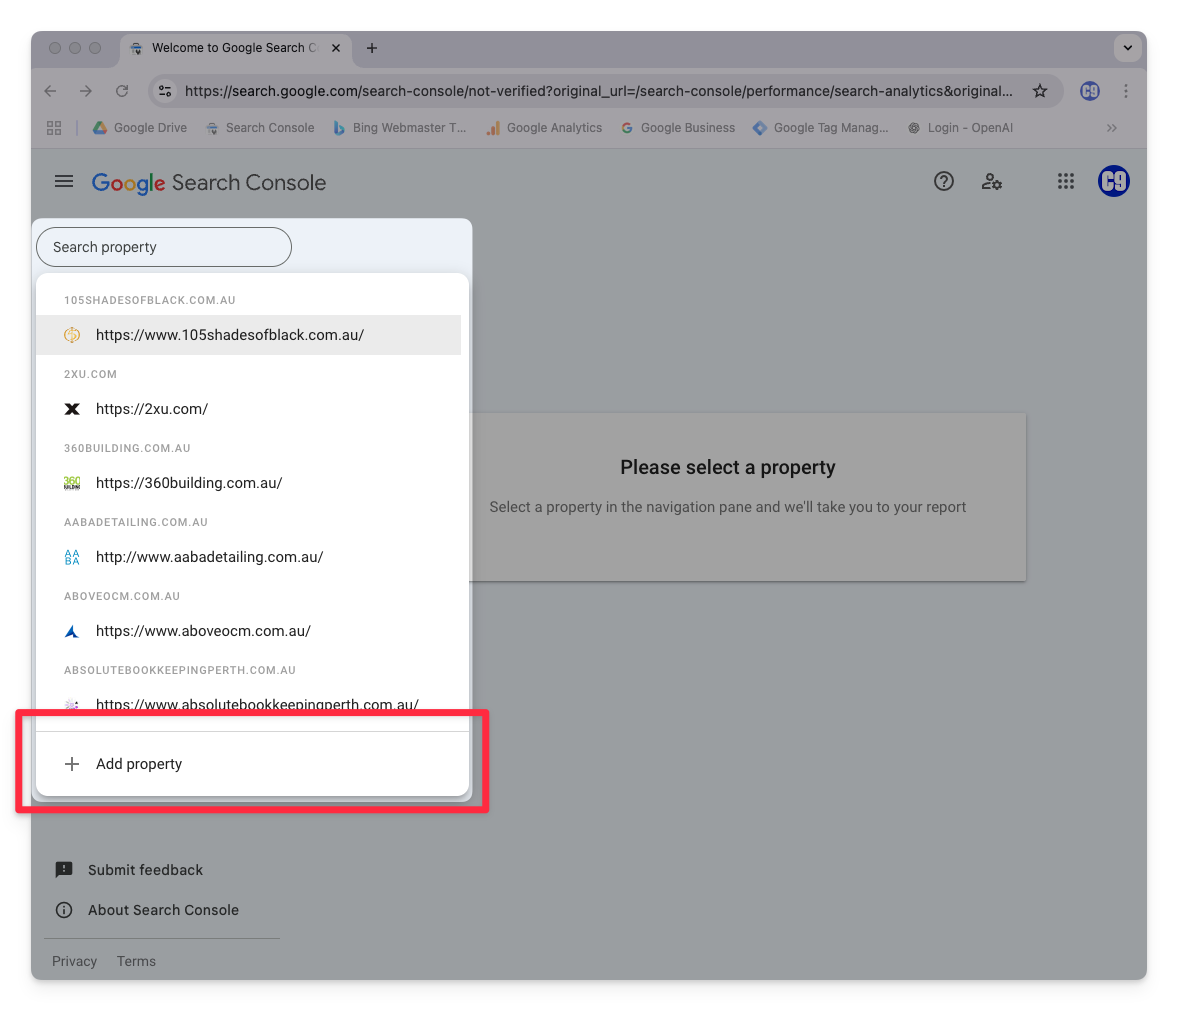The height and width of the screenshot is (1011, 1178).
Task: Open Chrome three-dot menu
Action: 1126,91
